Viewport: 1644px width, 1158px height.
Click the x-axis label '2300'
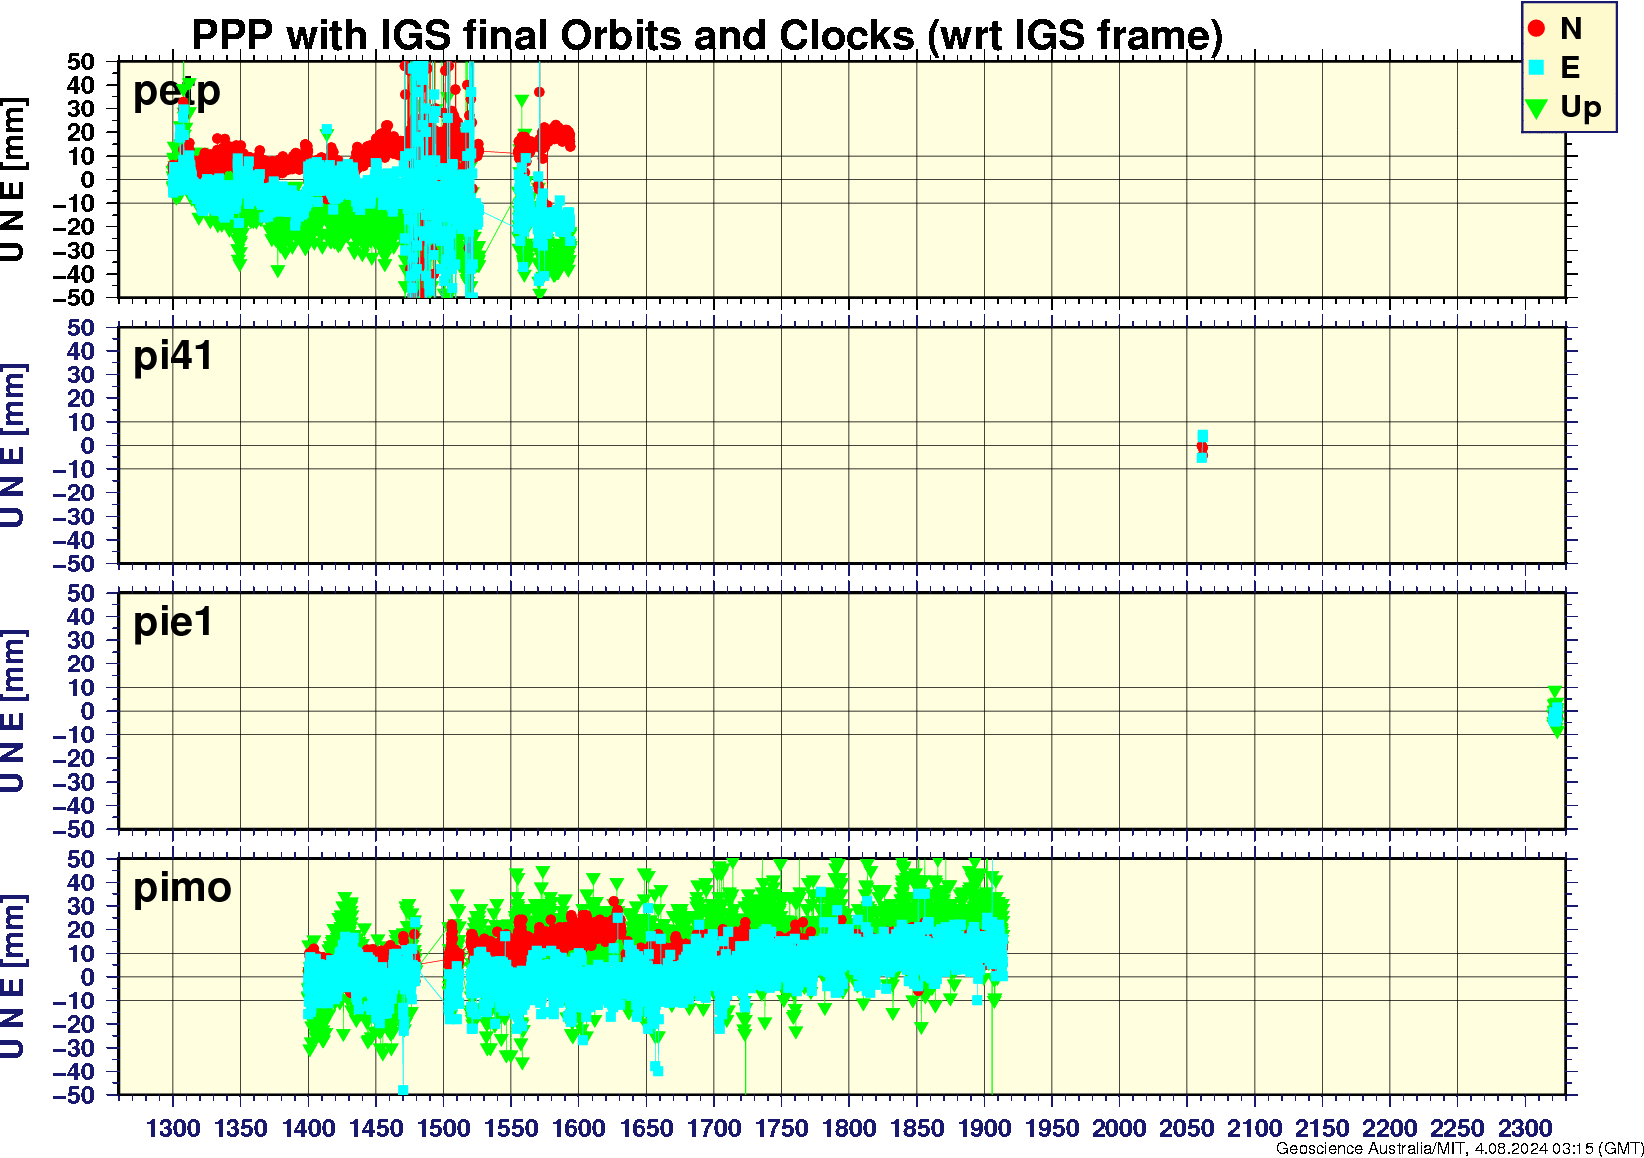(x=1525, y=1129)
